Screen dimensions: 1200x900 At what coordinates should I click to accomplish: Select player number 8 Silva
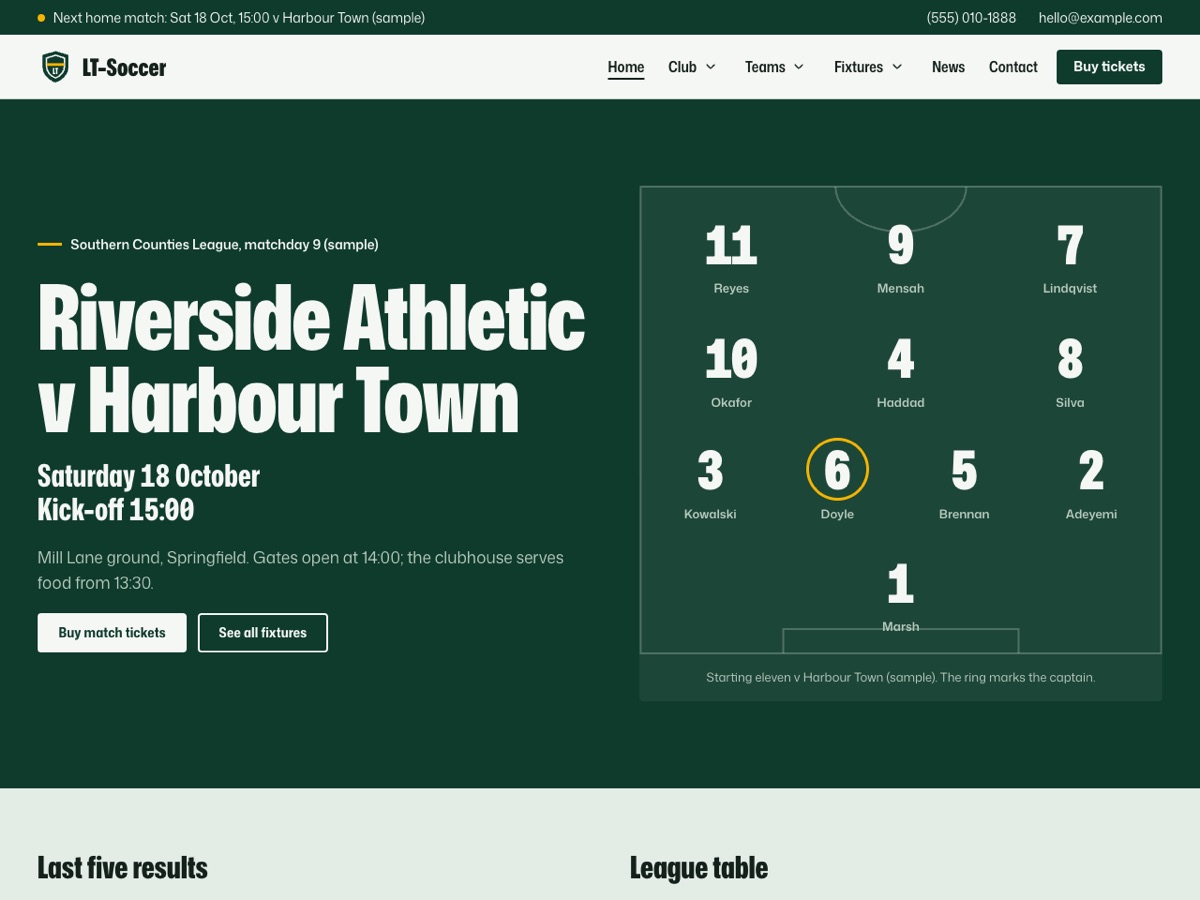[1070, 372]
